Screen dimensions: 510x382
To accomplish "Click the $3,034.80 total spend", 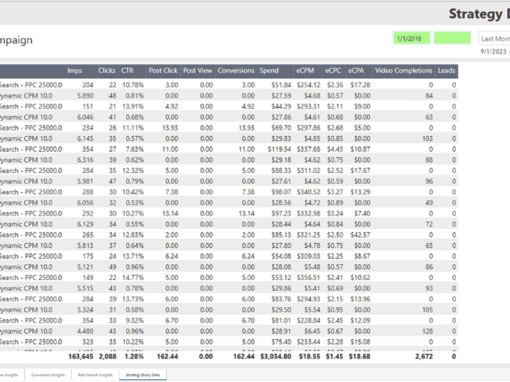I will point(276,356).
